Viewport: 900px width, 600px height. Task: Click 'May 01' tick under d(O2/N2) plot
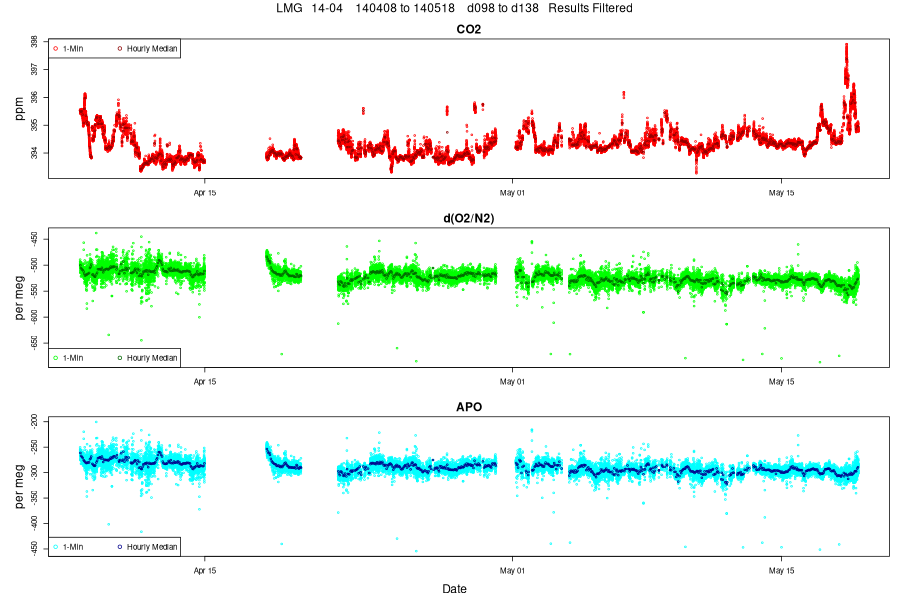512,382
